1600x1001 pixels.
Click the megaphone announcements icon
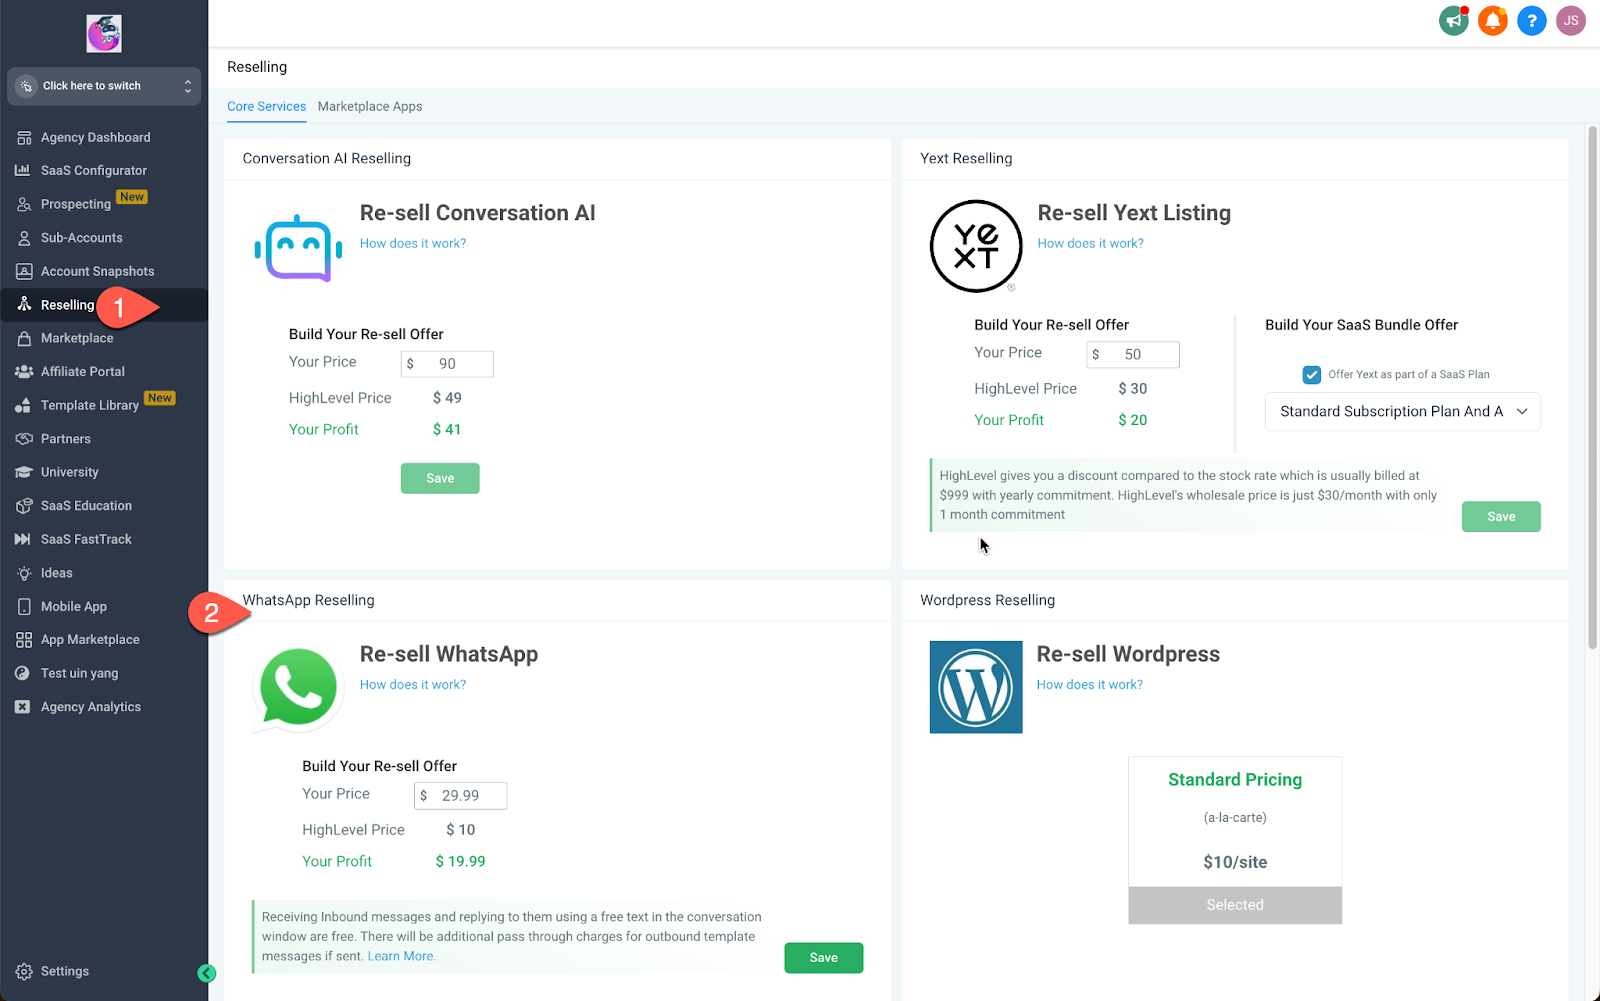tap(1453, 20)
